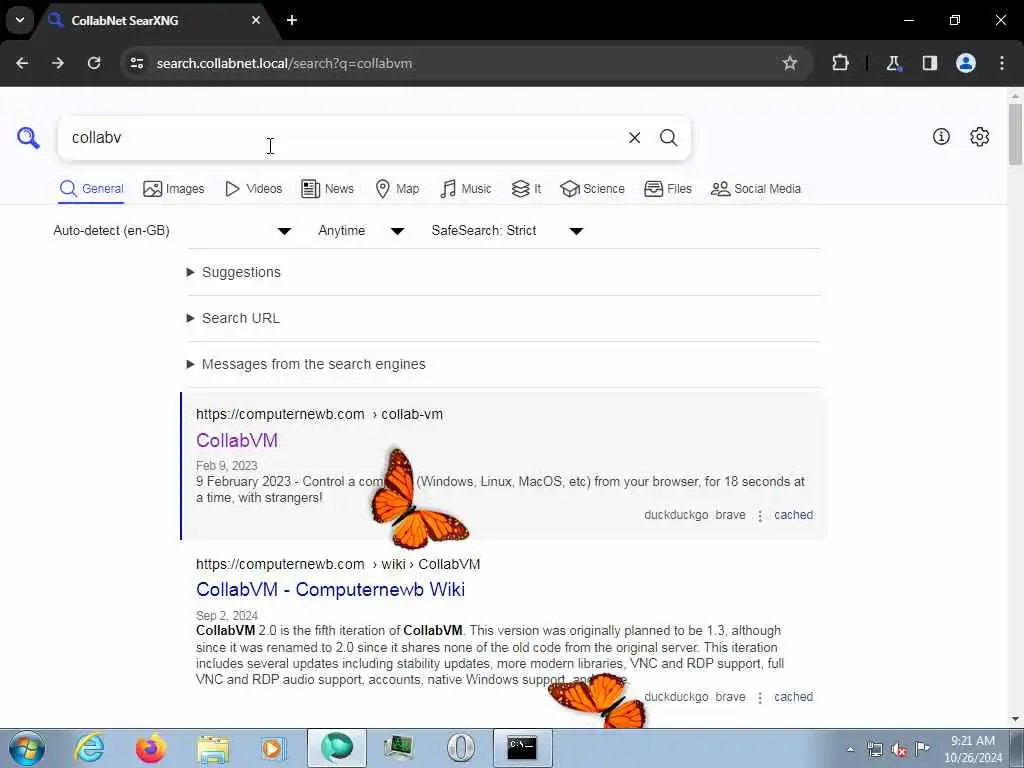
Task: Open the browser extensions puzzle icon
Action: click(840, 63)
